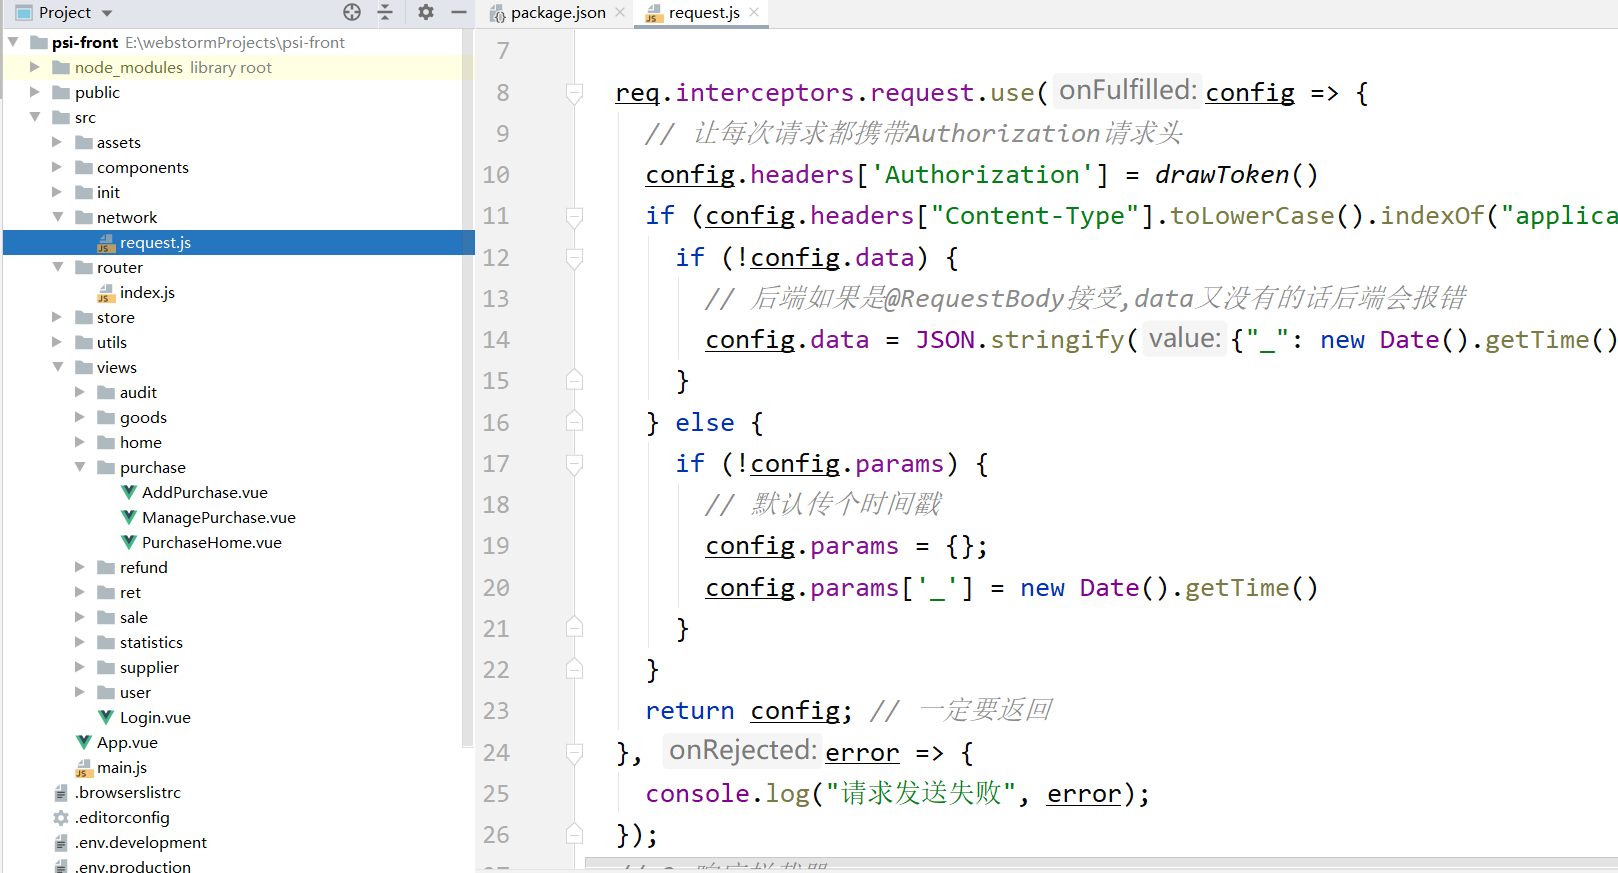Fold the if block at line 17
1618x873 pixels.
coord(574,464)
